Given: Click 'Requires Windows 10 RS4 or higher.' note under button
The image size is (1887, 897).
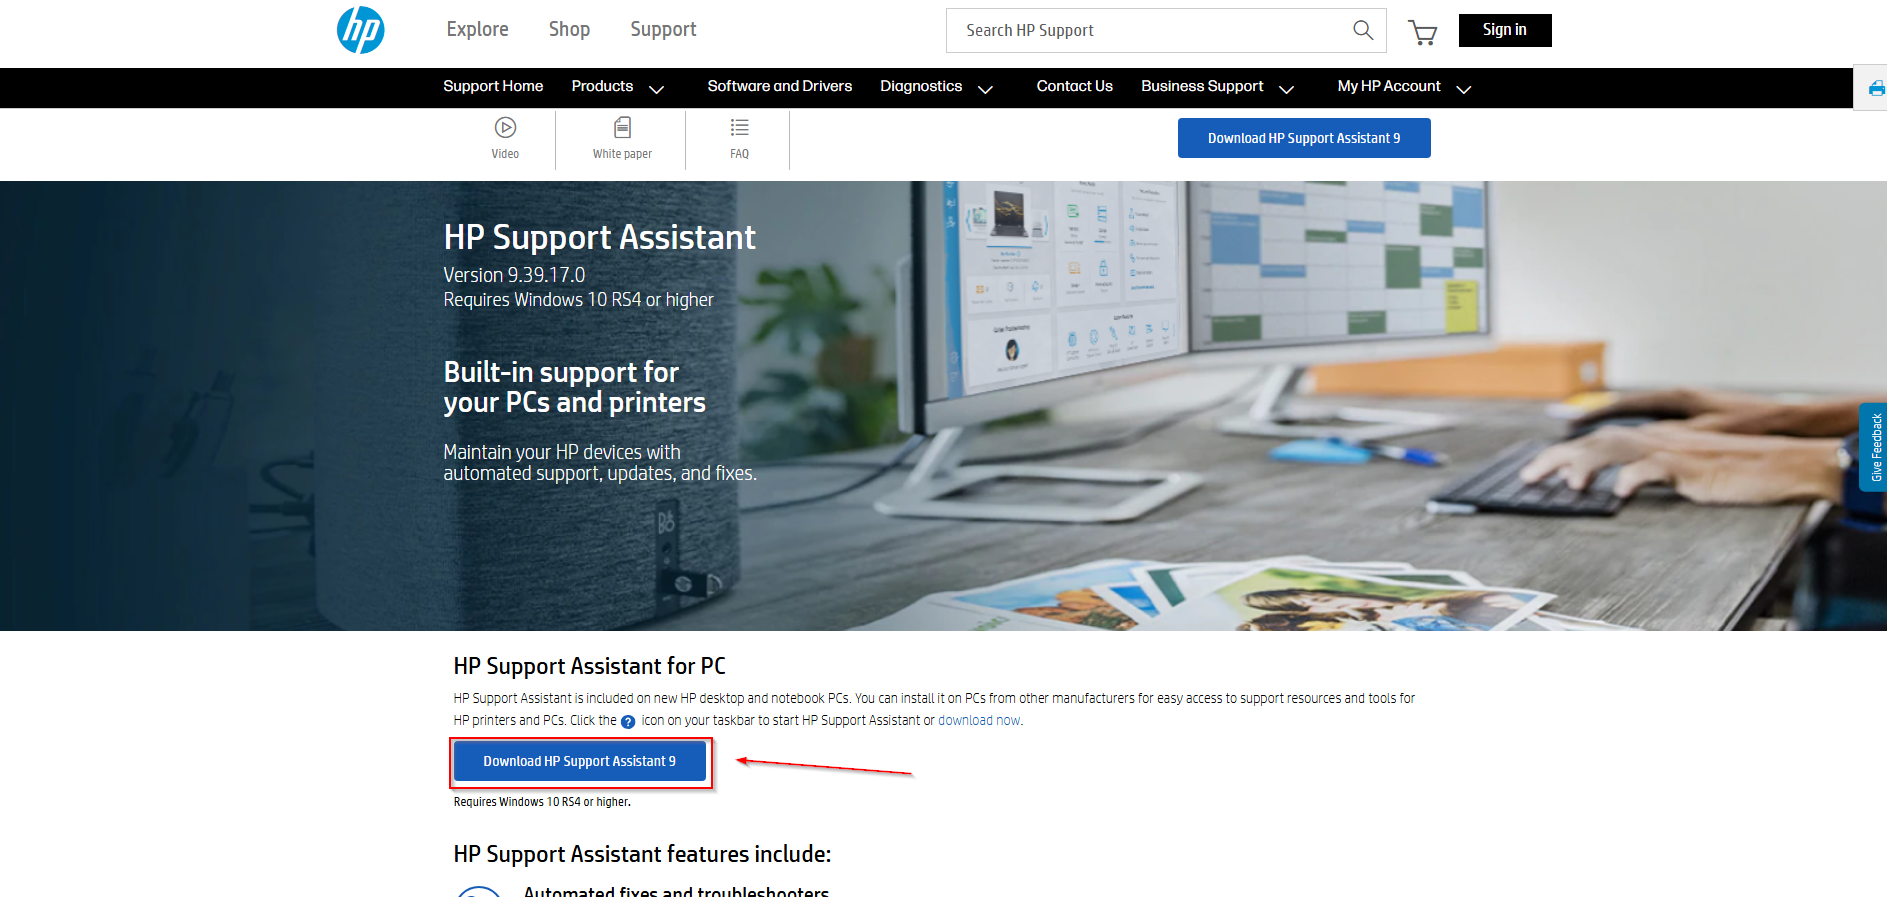Looking at the screenshot, I should [x=542, y=802].
